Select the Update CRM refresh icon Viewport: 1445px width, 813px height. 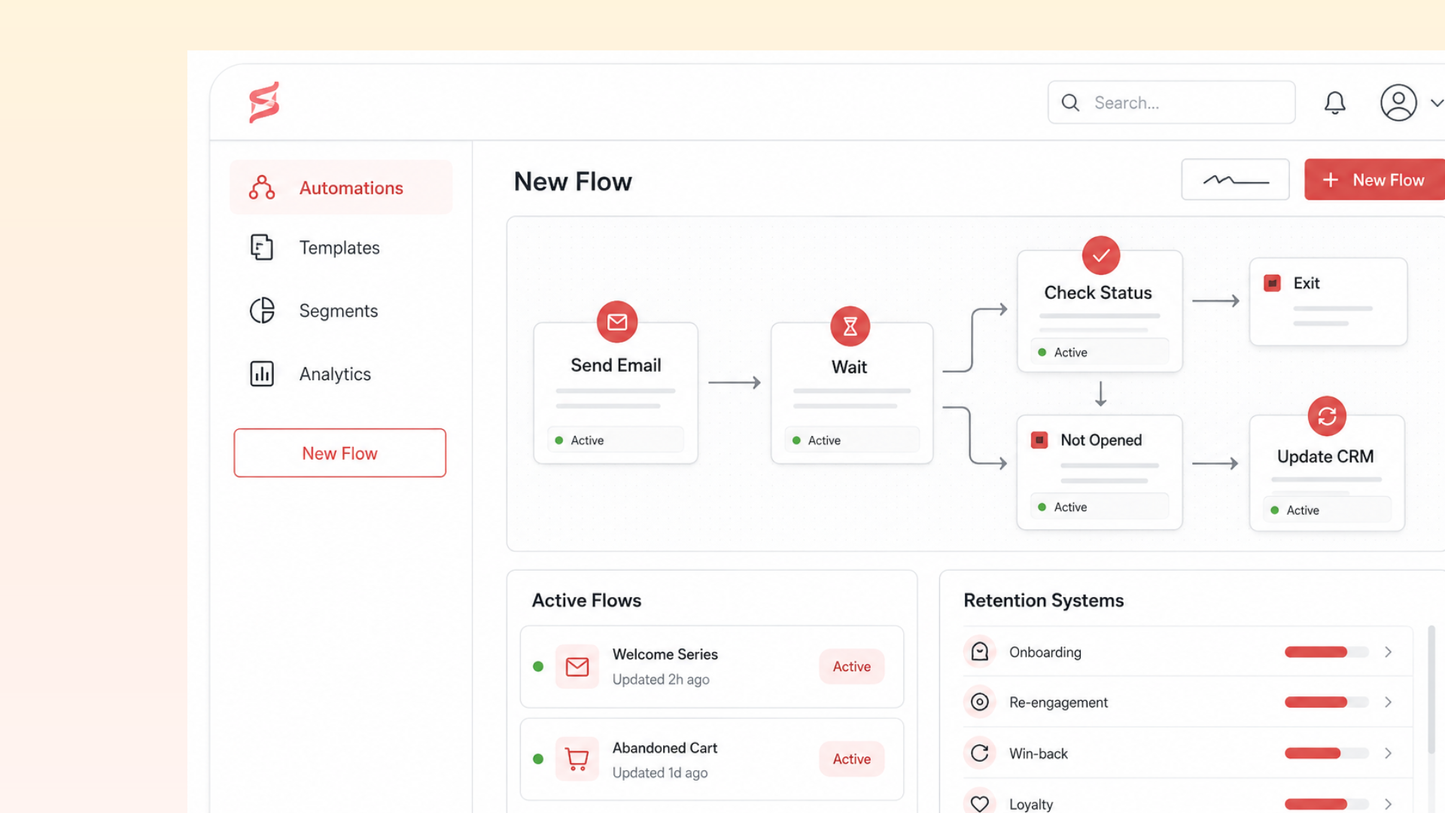[1327, 416]
